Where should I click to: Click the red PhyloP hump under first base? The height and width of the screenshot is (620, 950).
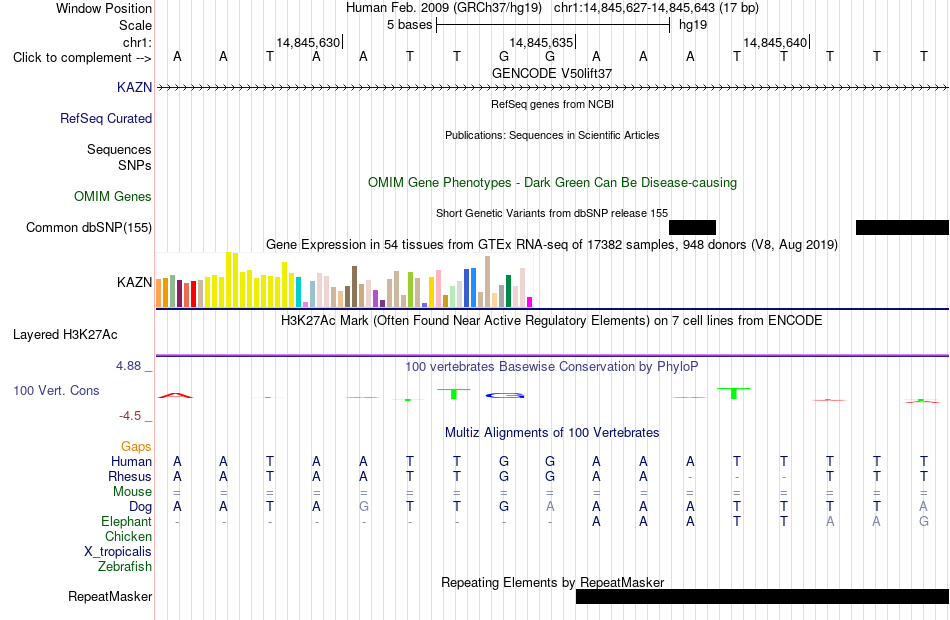coord(176,395)
